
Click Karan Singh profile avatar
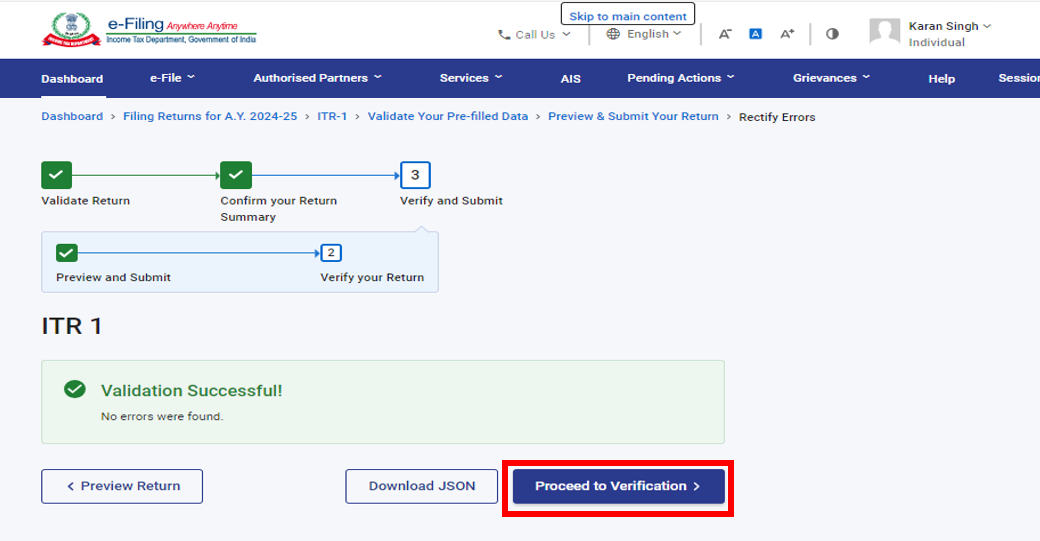pyautogui.click(x=884, y=32)
